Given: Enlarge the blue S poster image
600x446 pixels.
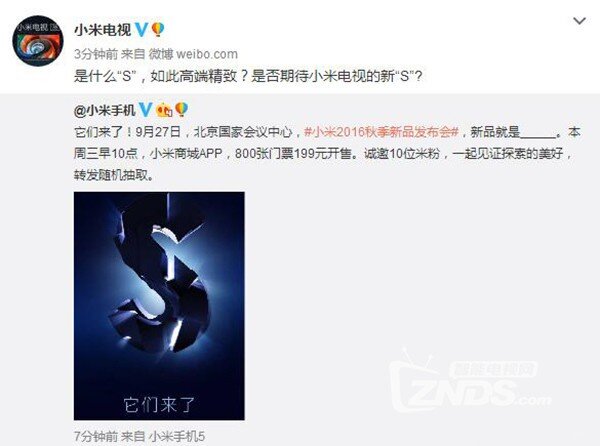Looking at the screenshot, I should tap(159, 306).
